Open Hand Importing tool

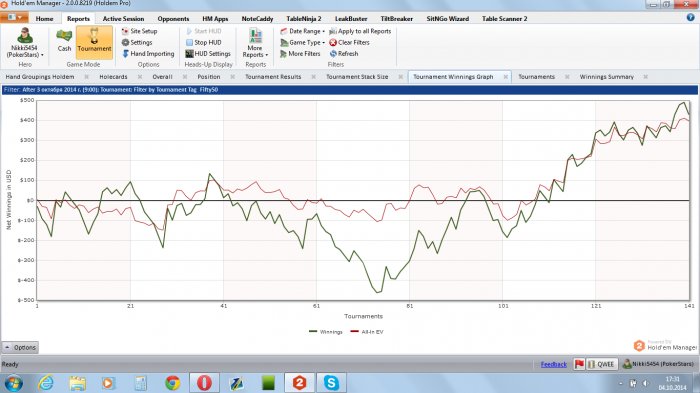coord(148,54)
